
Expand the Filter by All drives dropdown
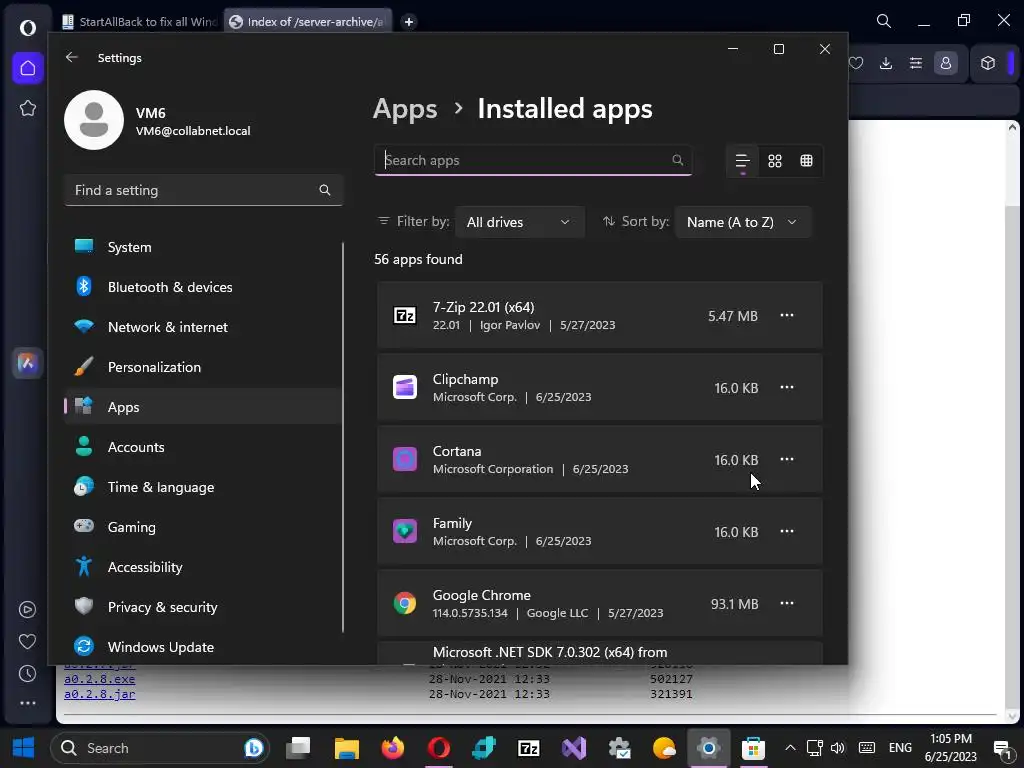coord(519,222)
